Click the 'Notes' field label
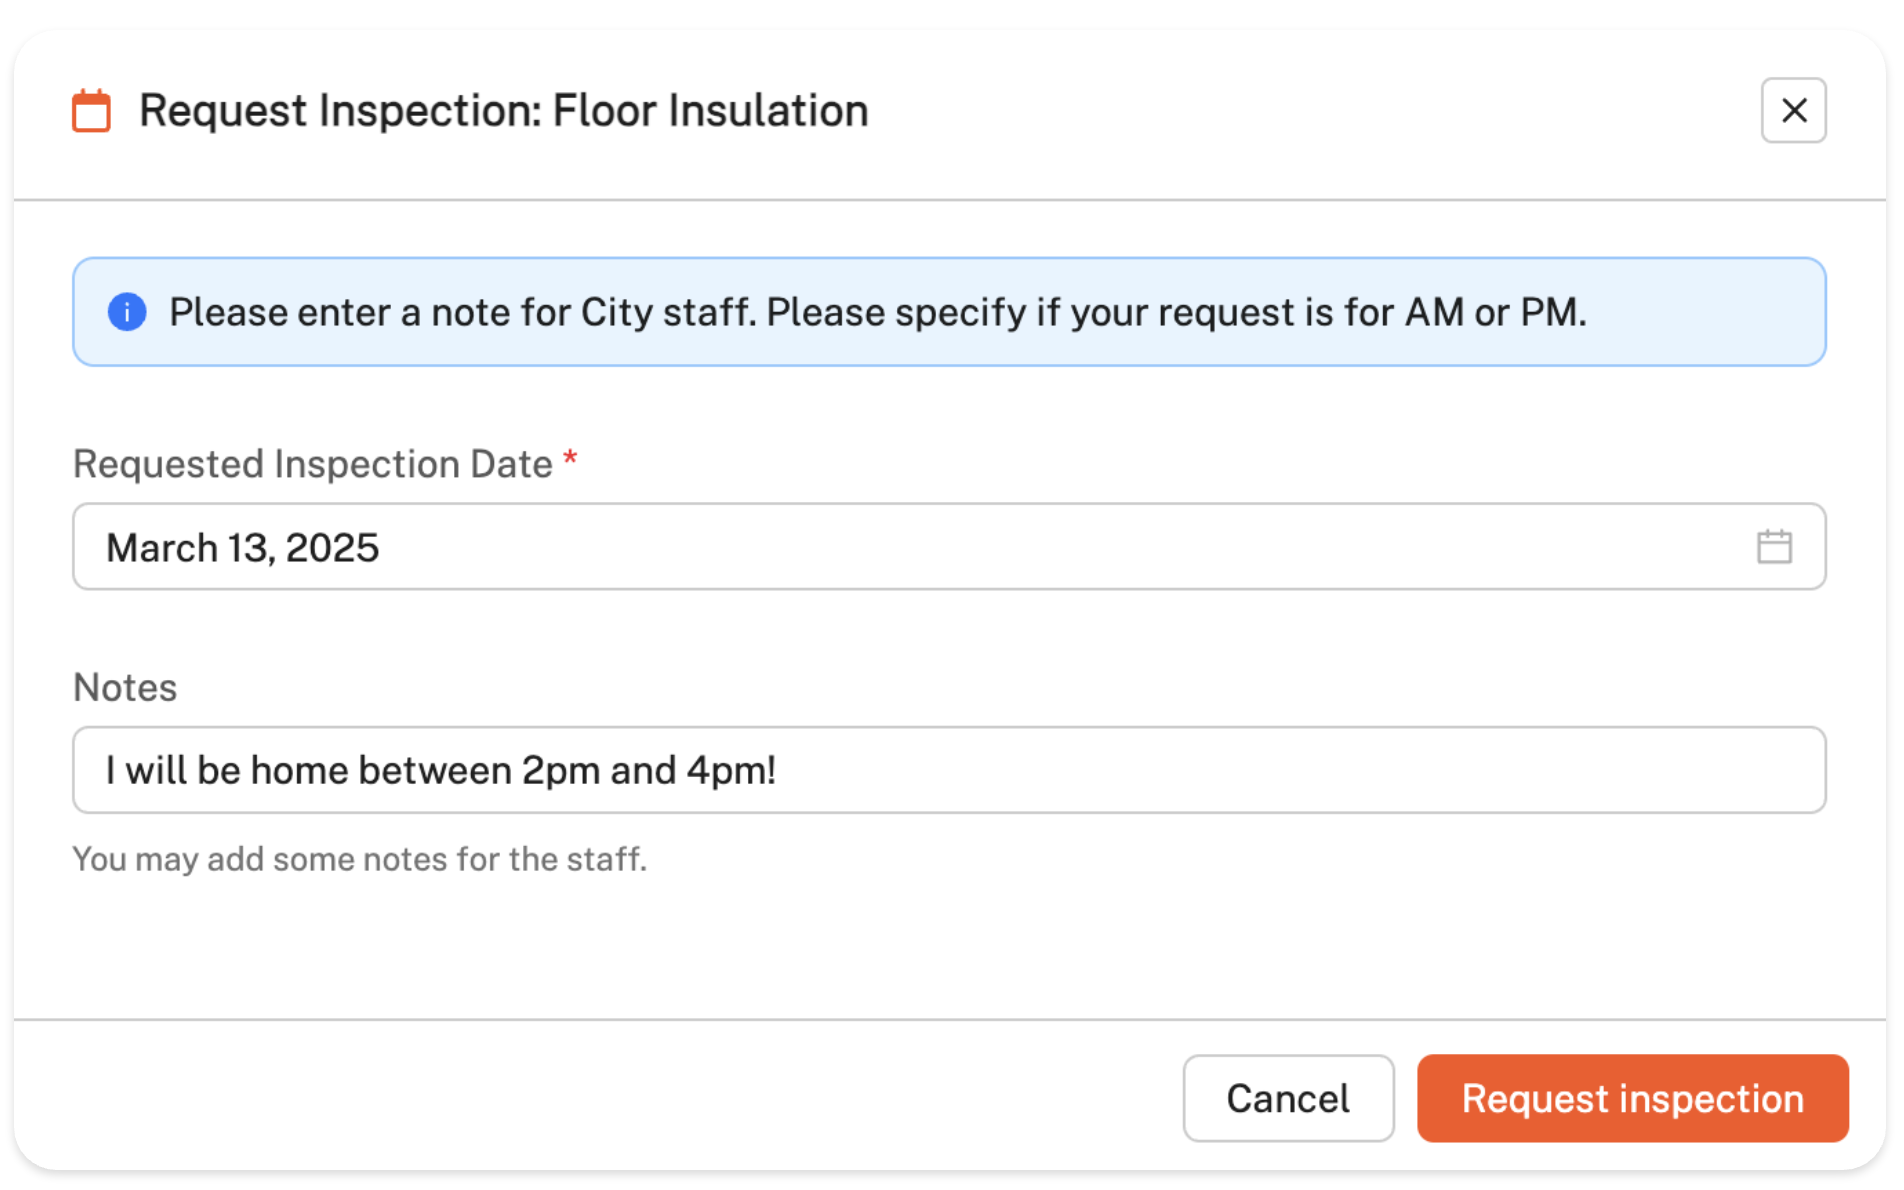Image resolution: width=1904 pixels, height=1190 pixels. click(125, 688)
